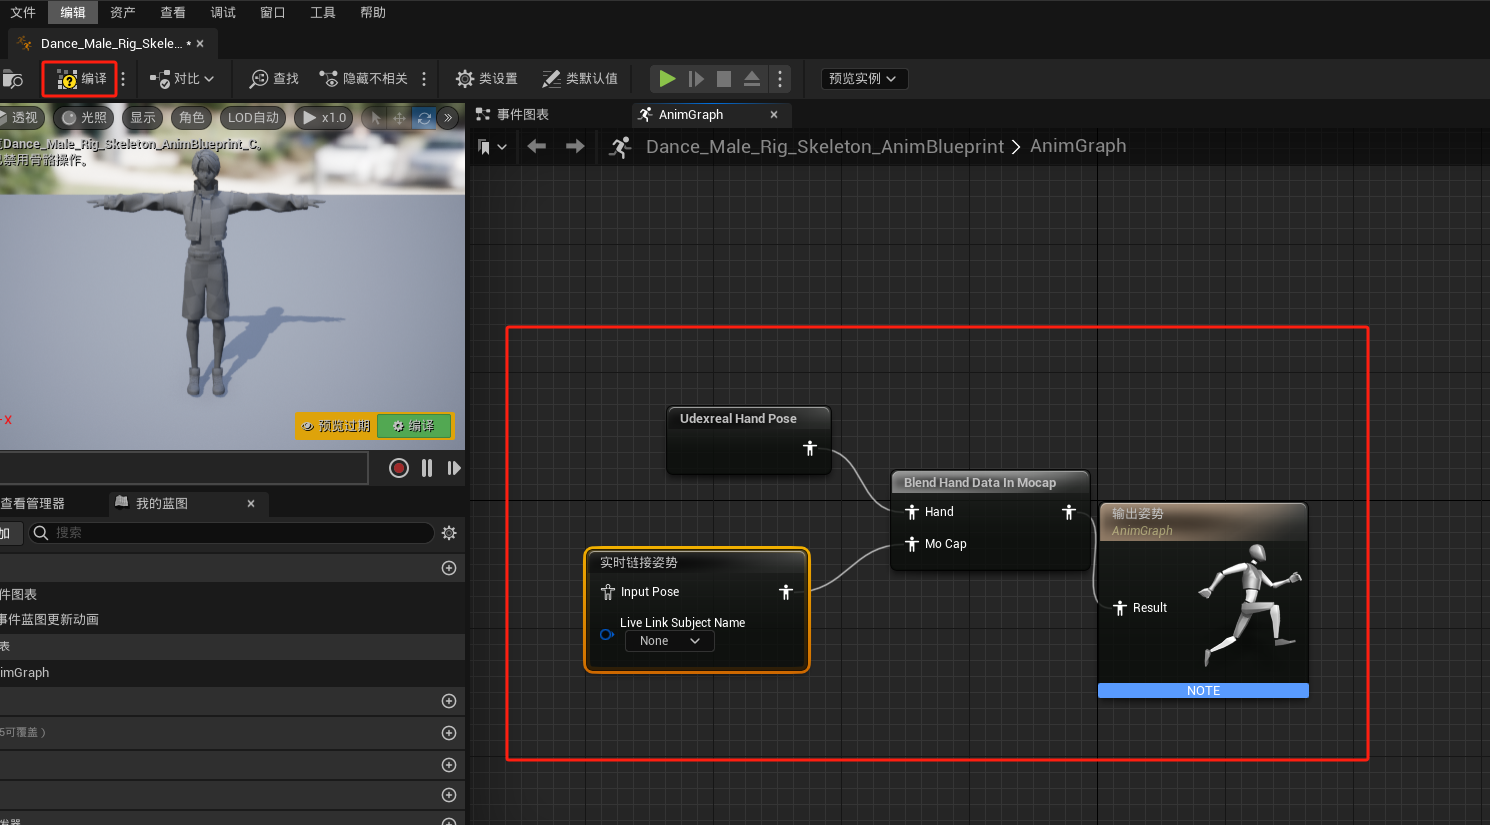Click the red record button under viewport
Viewport: 1490px width, 825px height.
click(398, 468)
